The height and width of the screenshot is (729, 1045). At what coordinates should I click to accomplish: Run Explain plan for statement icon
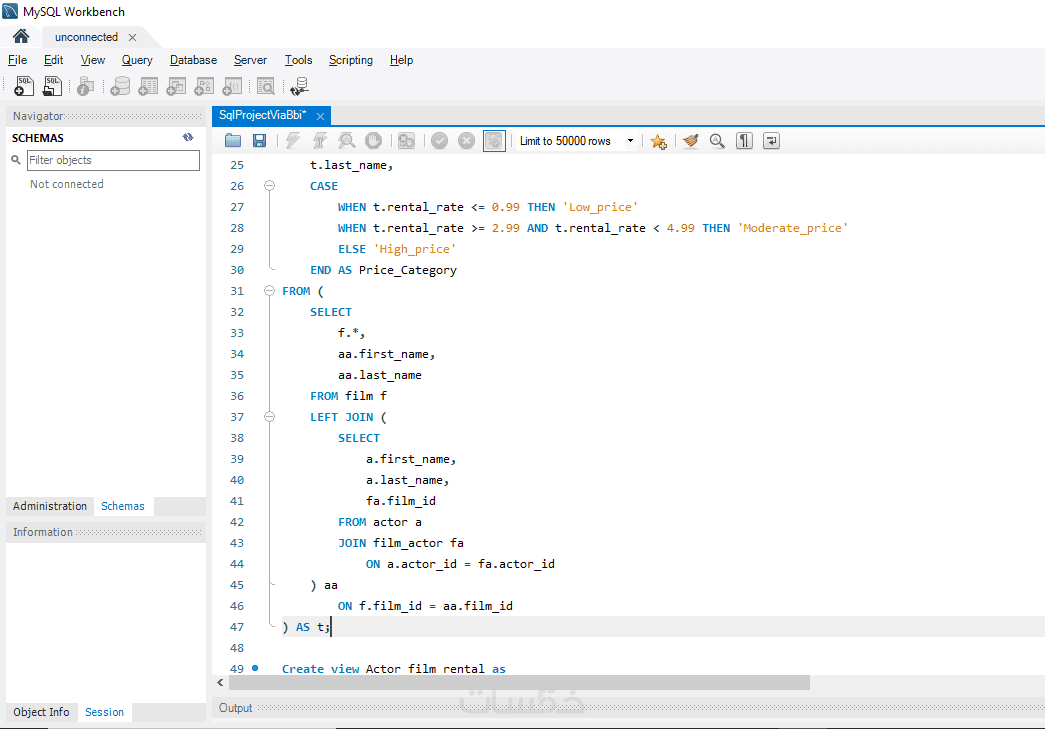347,141
